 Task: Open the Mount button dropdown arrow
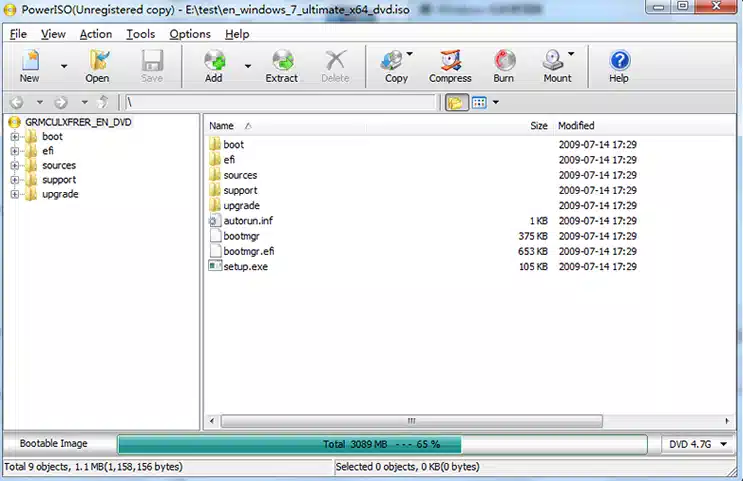coord(571,54)
